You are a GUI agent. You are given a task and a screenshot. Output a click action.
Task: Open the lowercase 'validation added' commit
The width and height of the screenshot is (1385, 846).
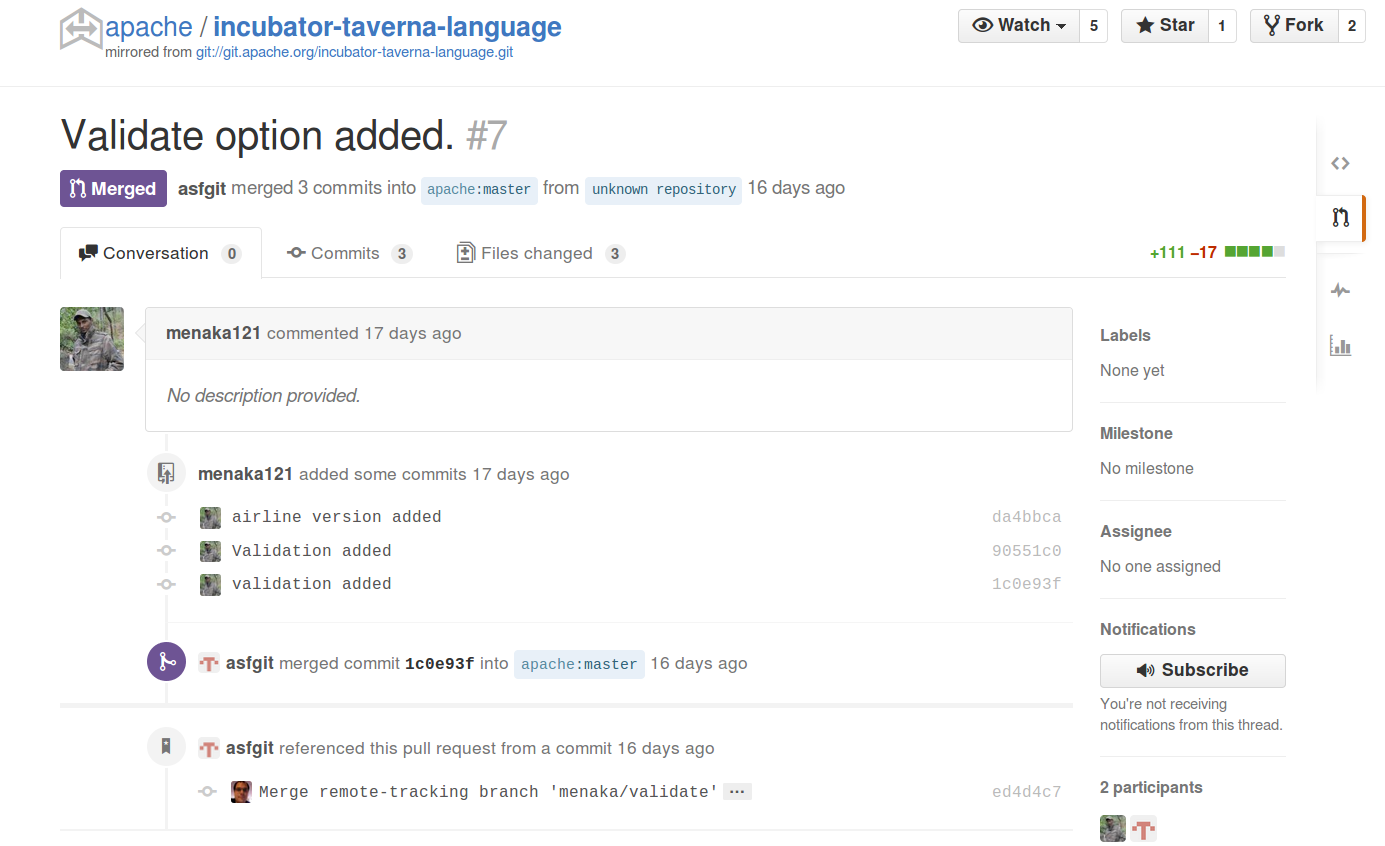[x=312, y=584]
